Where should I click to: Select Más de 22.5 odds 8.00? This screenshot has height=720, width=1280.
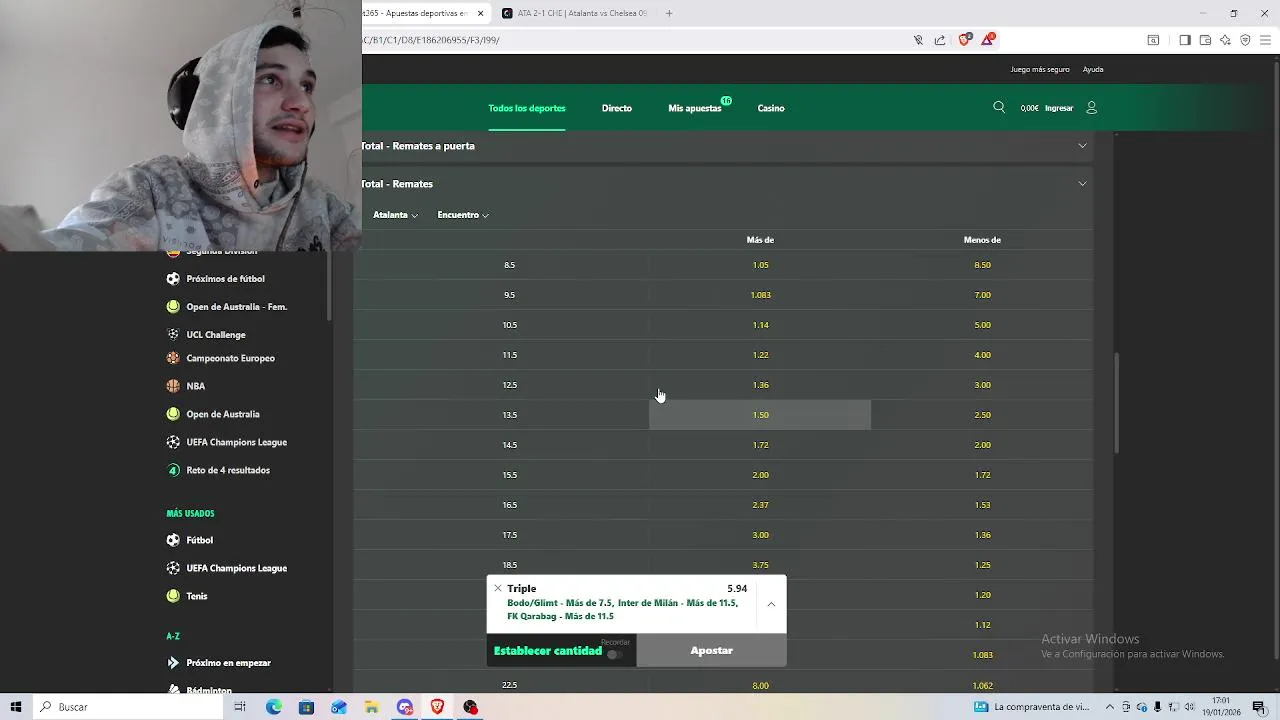point(760,685)
